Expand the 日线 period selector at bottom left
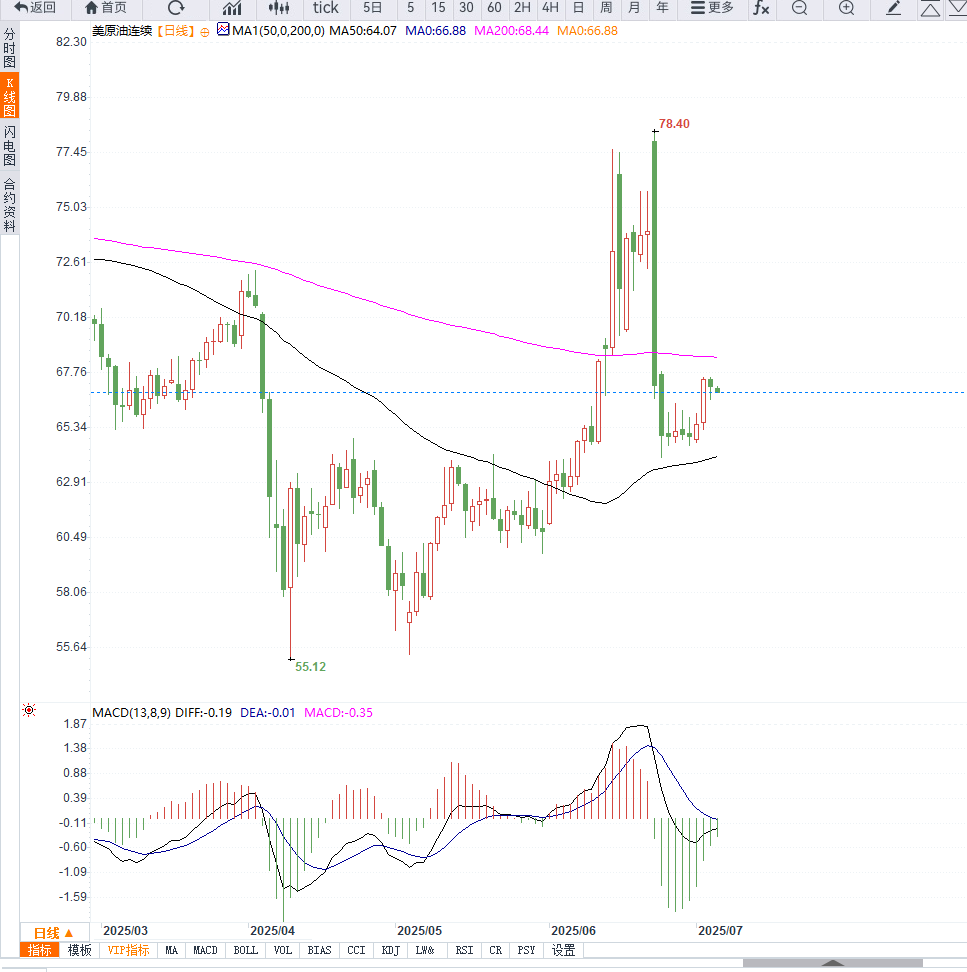Image resolution: width=967 pixels, height=972 pixels. click(x=54, y=932)
